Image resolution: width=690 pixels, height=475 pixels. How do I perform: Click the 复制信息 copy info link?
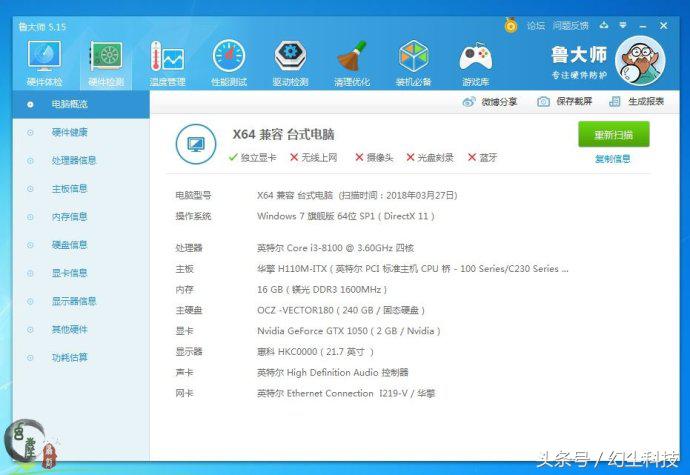613,158
